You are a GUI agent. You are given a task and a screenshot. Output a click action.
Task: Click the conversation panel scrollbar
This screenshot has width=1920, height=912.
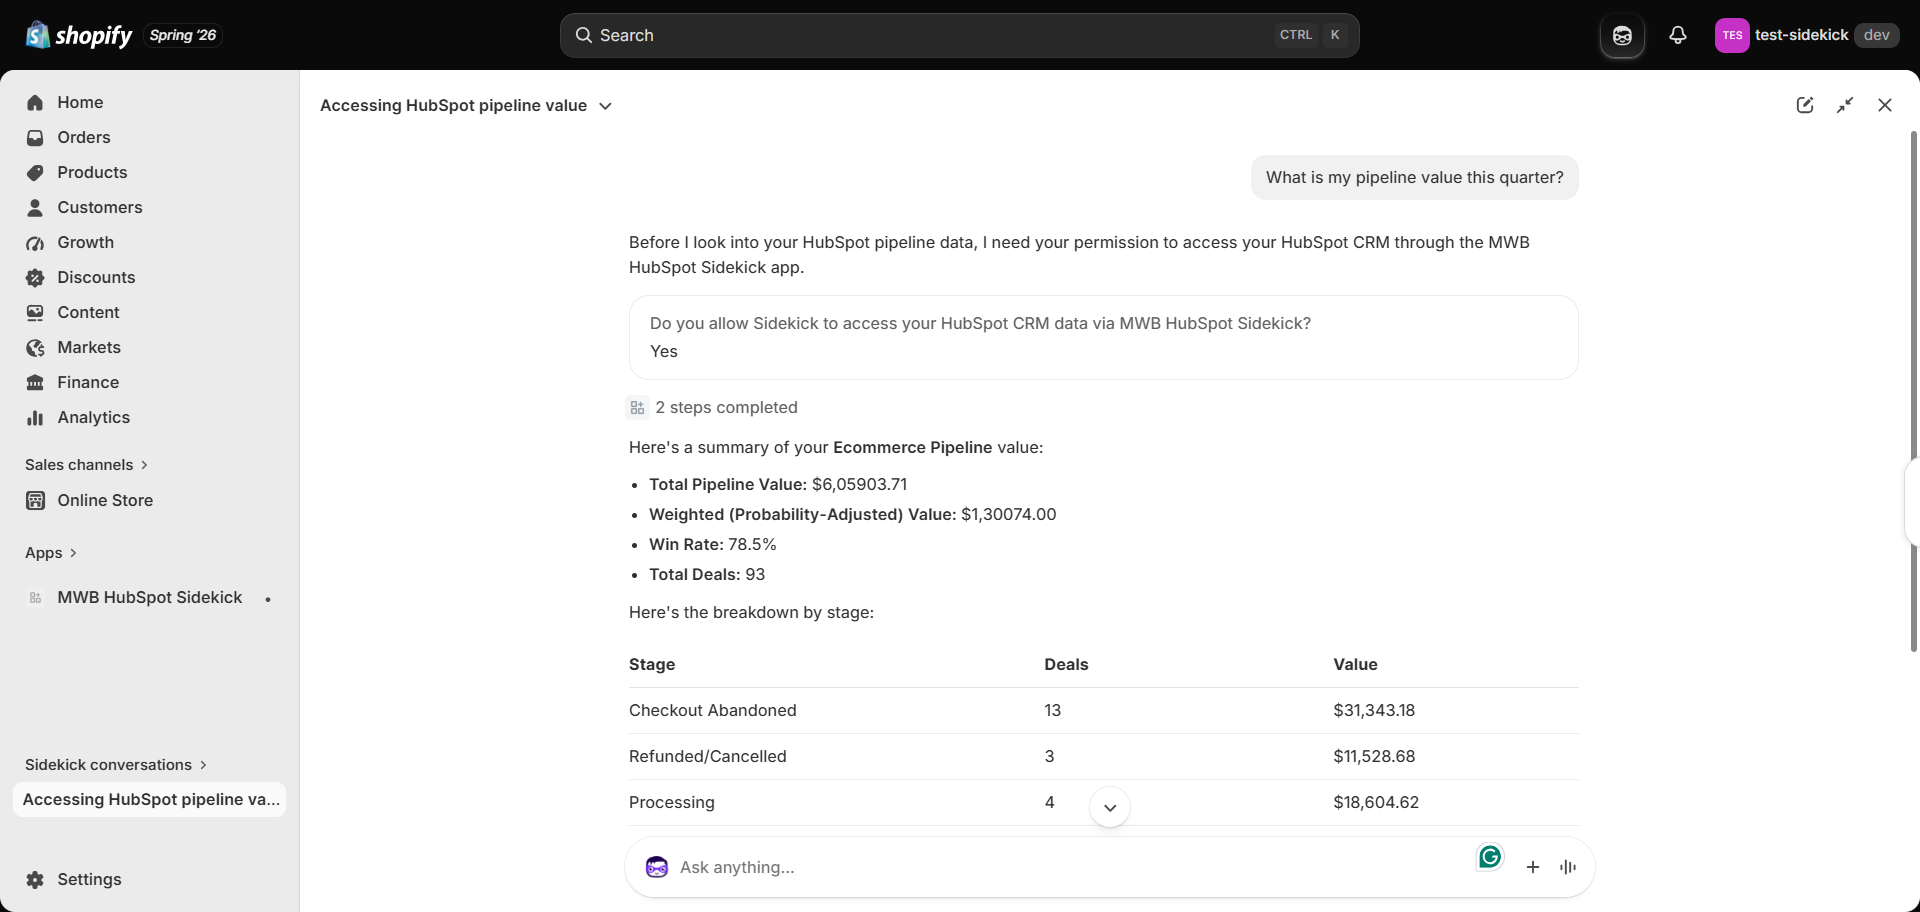[x=1914, y=390]
